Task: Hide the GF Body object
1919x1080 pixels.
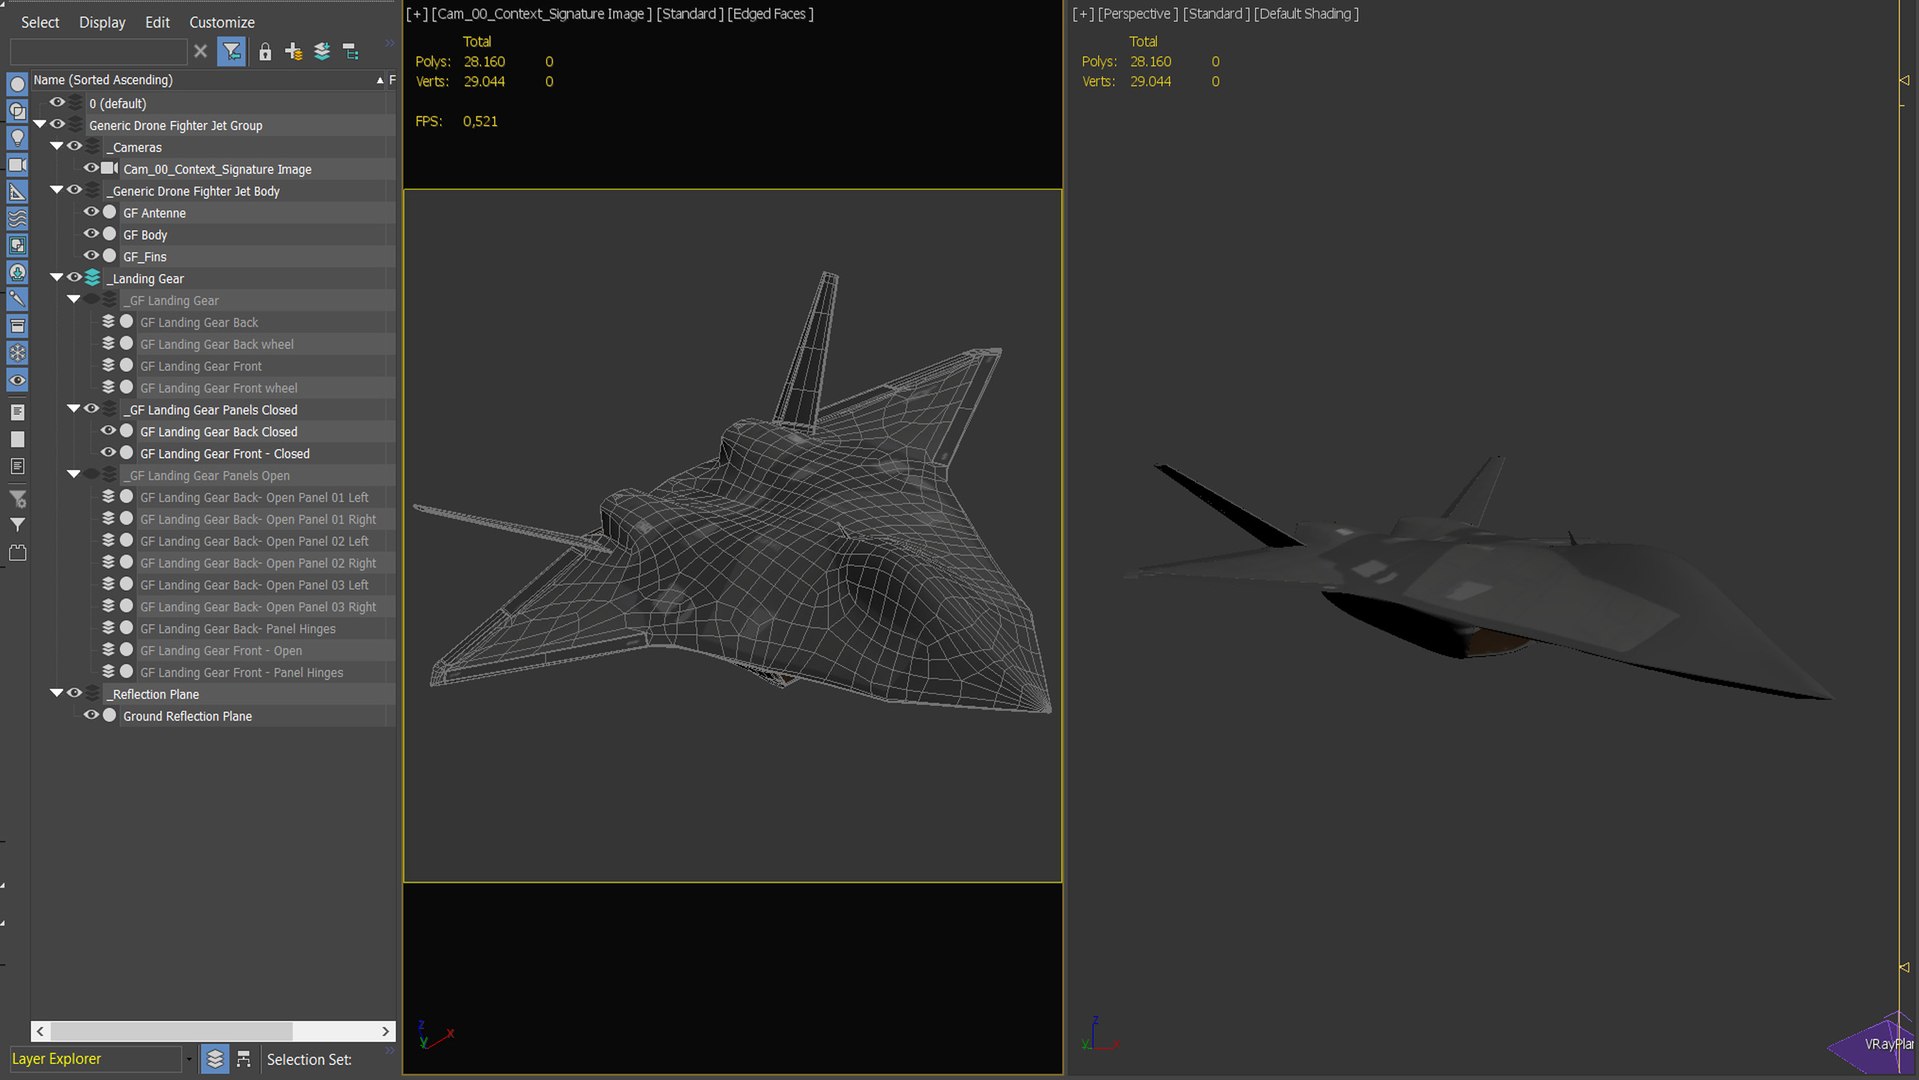Action: (x=91, y=234)
